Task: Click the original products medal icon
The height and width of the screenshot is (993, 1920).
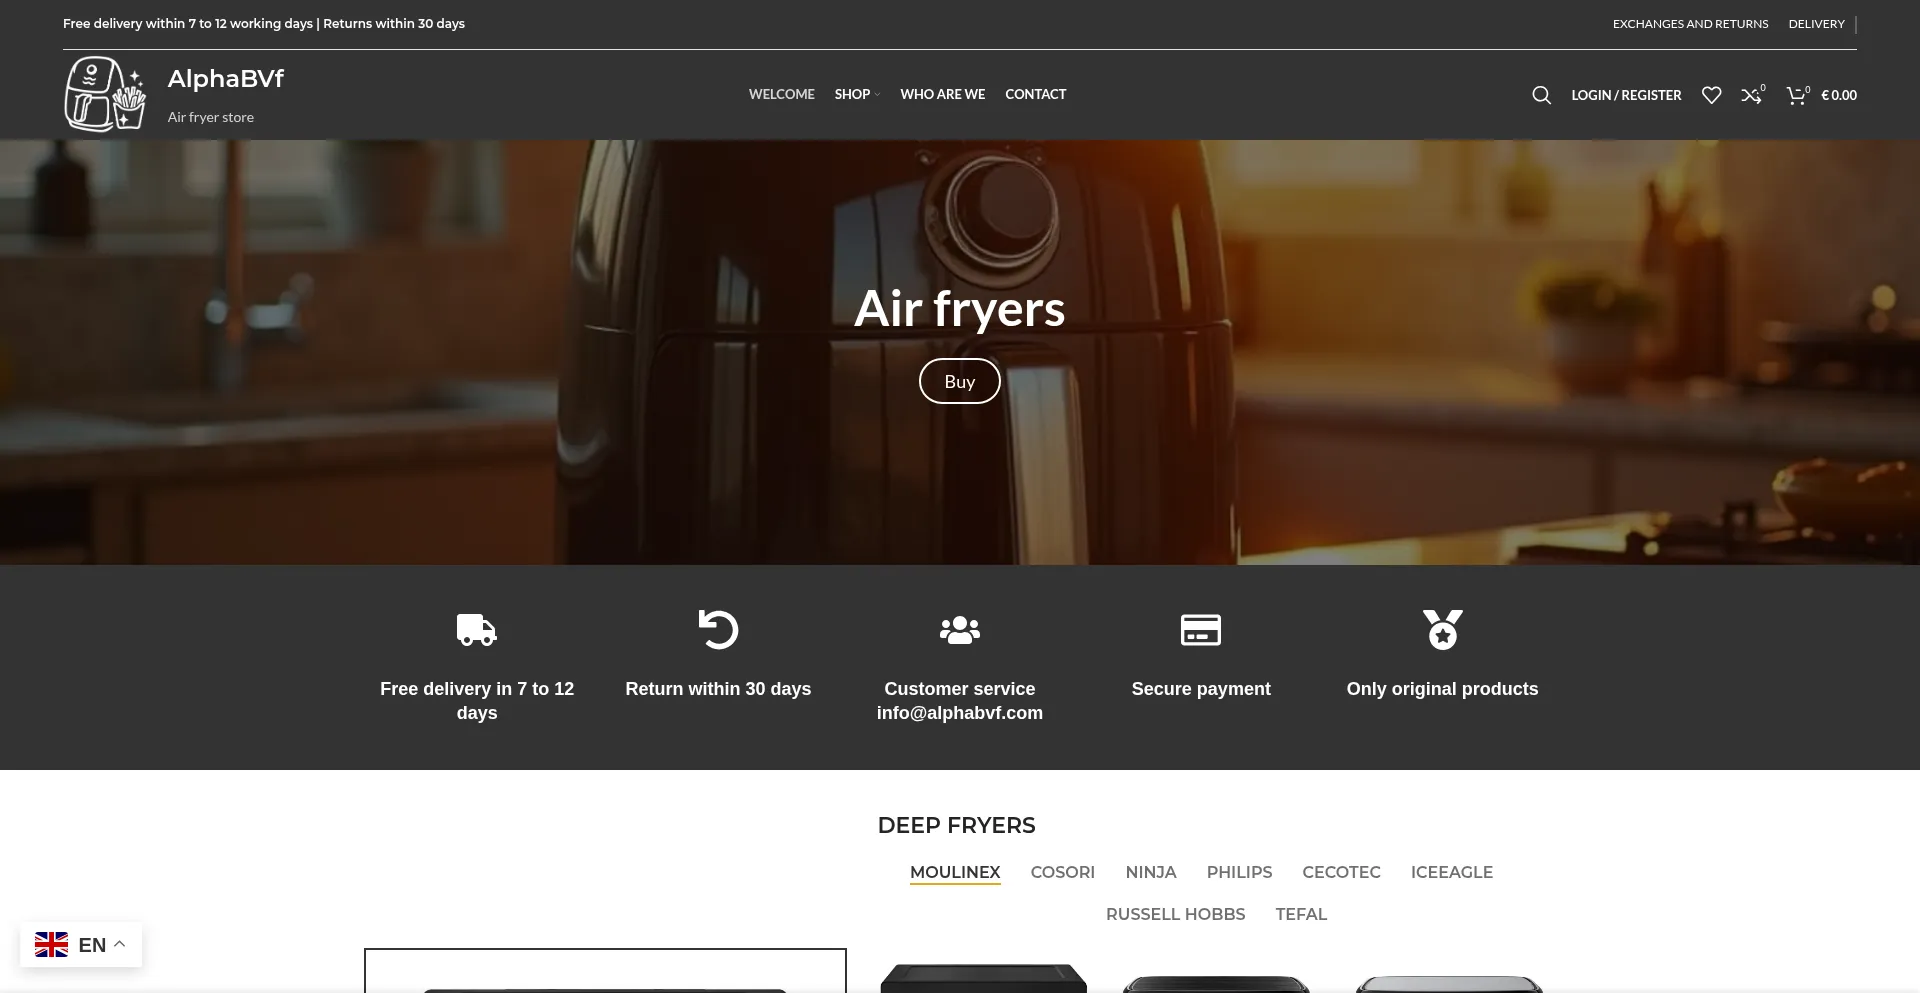Action: click(x=1442, y=630)
